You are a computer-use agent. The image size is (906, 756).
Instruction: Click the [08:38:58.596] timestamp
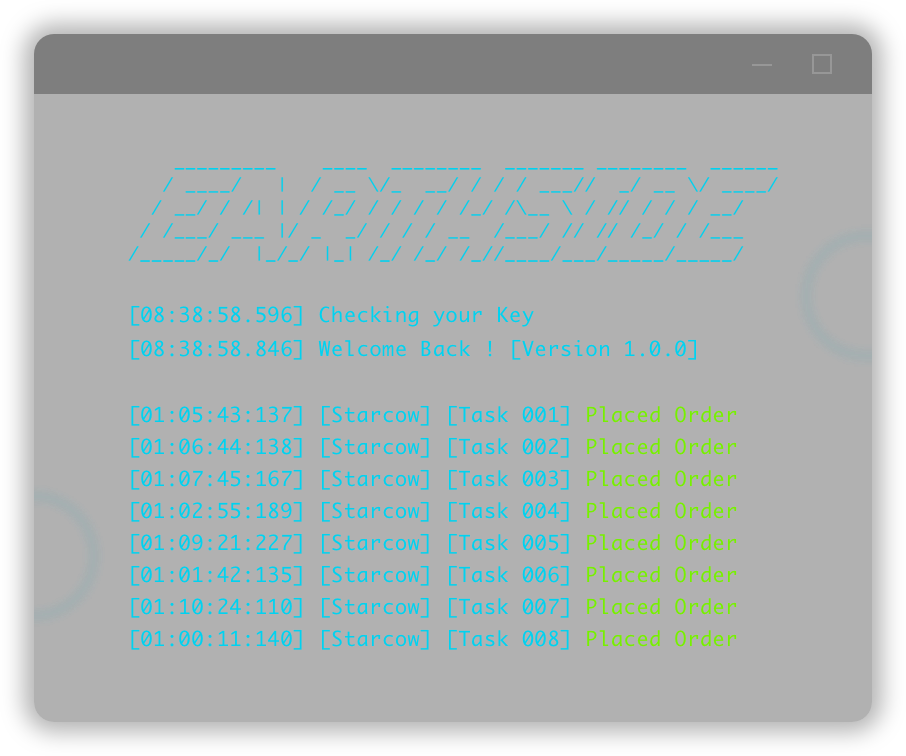point(217,316)
